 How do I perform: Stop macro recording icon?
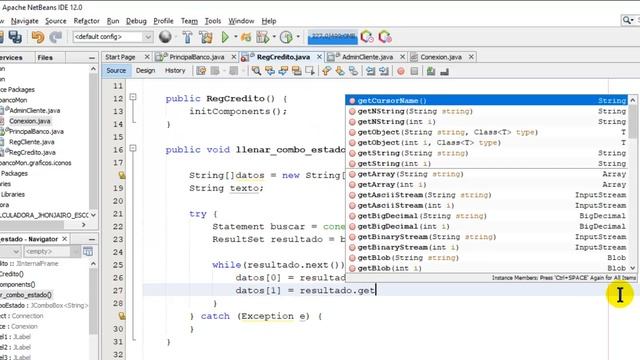tap(414, 71)
